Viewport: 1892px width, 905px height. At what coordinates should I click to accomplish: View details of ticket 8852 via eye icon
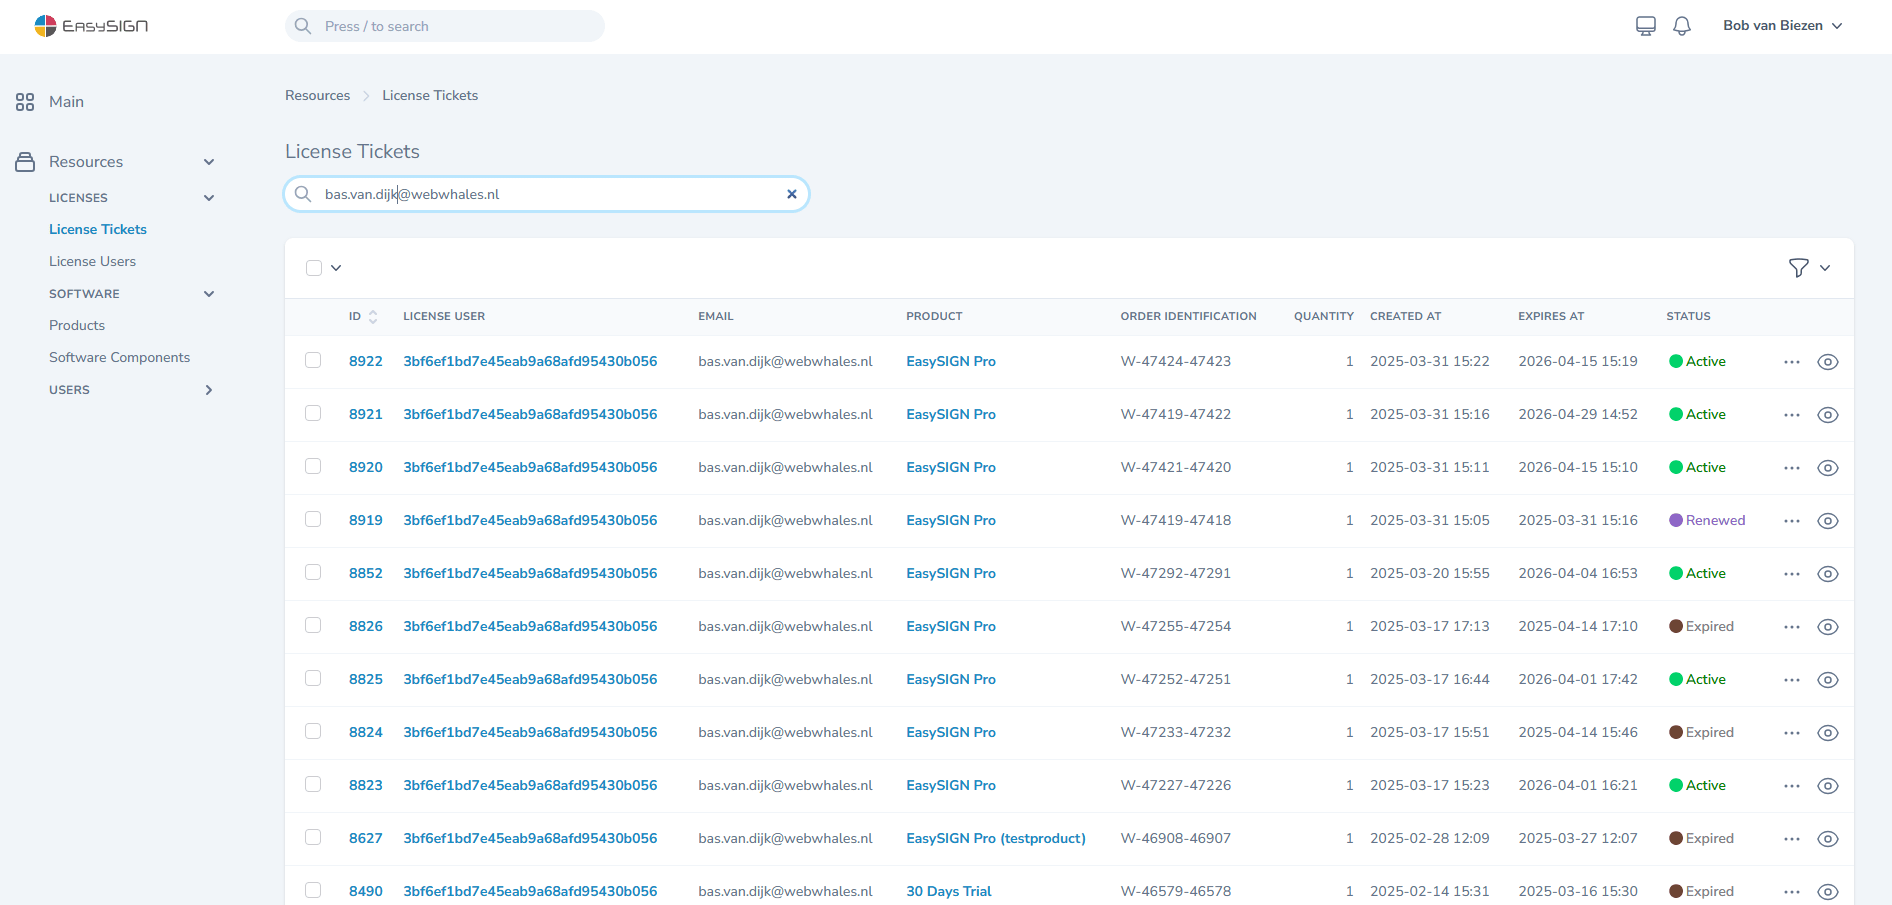[x=1828, y=574]
